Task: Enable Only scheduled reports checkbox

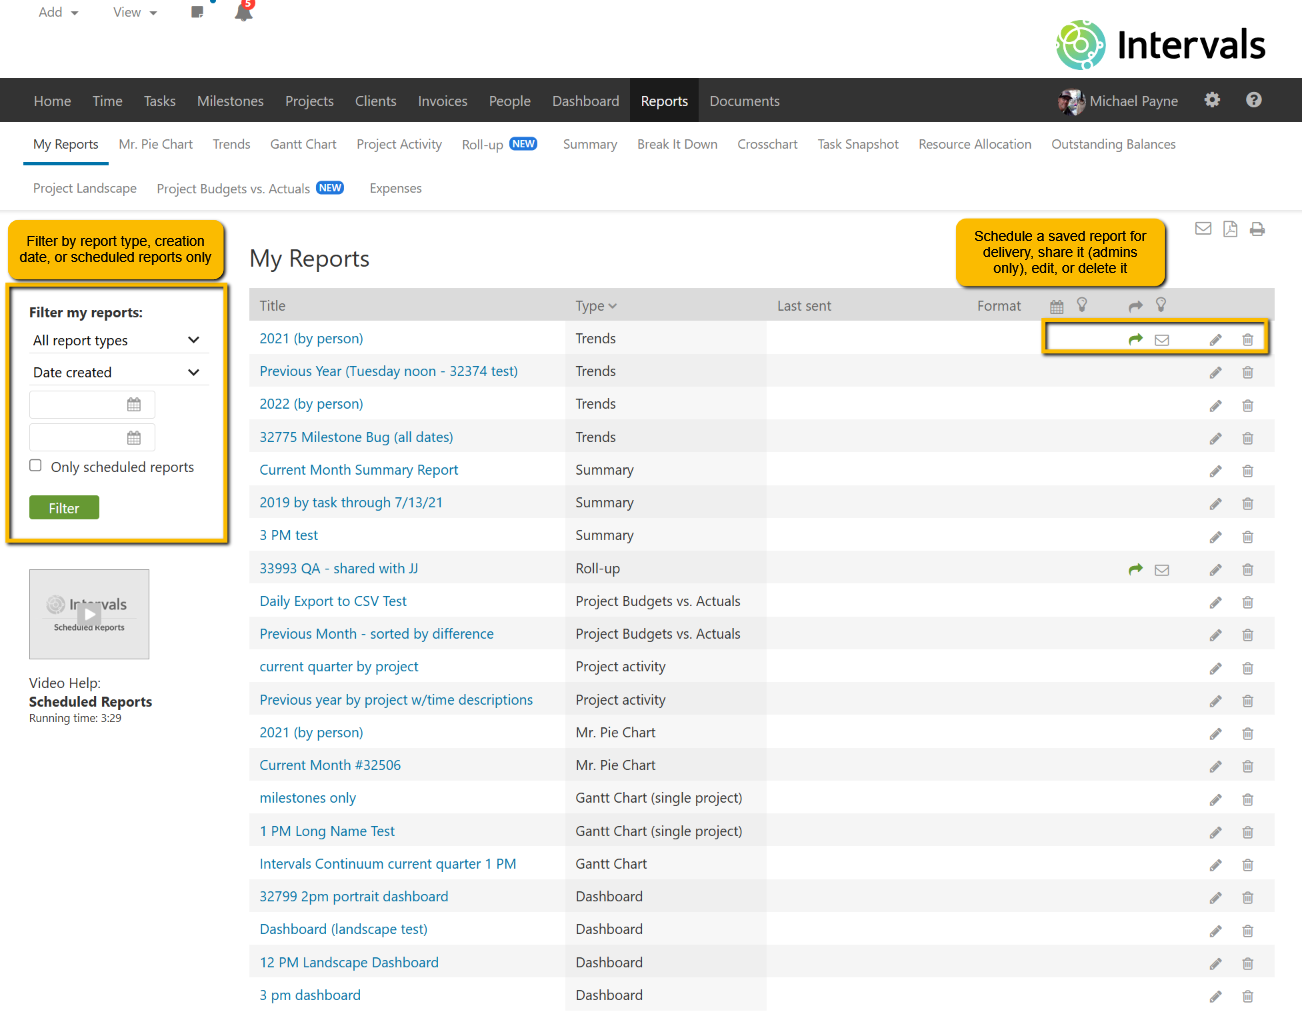Action: (36, 466)
